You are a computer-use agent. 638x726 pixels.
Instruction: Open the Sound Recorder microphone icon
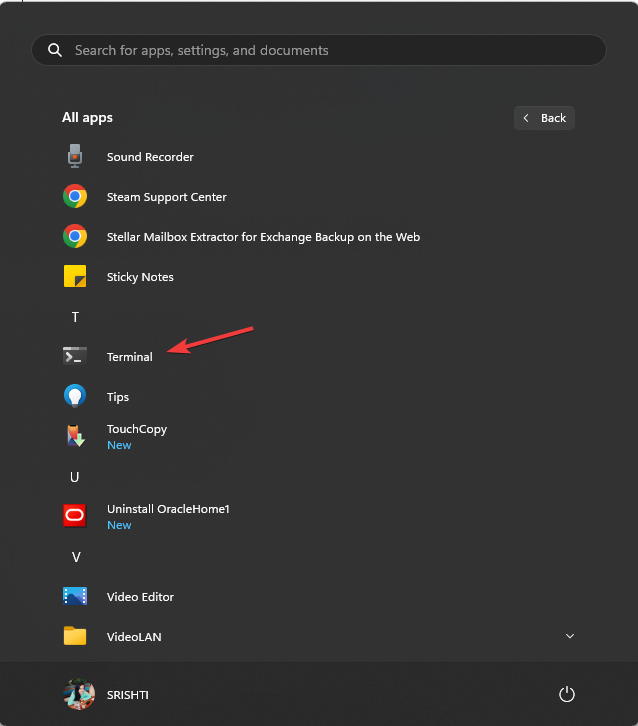pyautogui.click(x=75, y=156)
